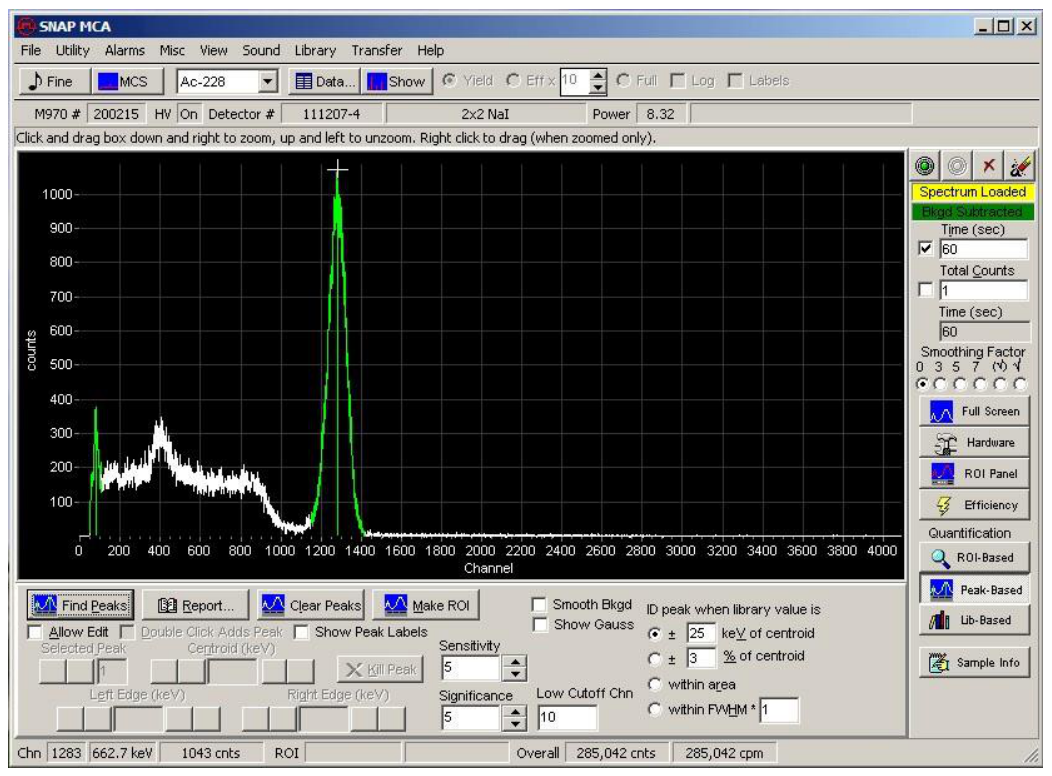Click the 285,042 cpm status value
The height and width of the screenshot is (776, 1052).
[x=725, y=753]
